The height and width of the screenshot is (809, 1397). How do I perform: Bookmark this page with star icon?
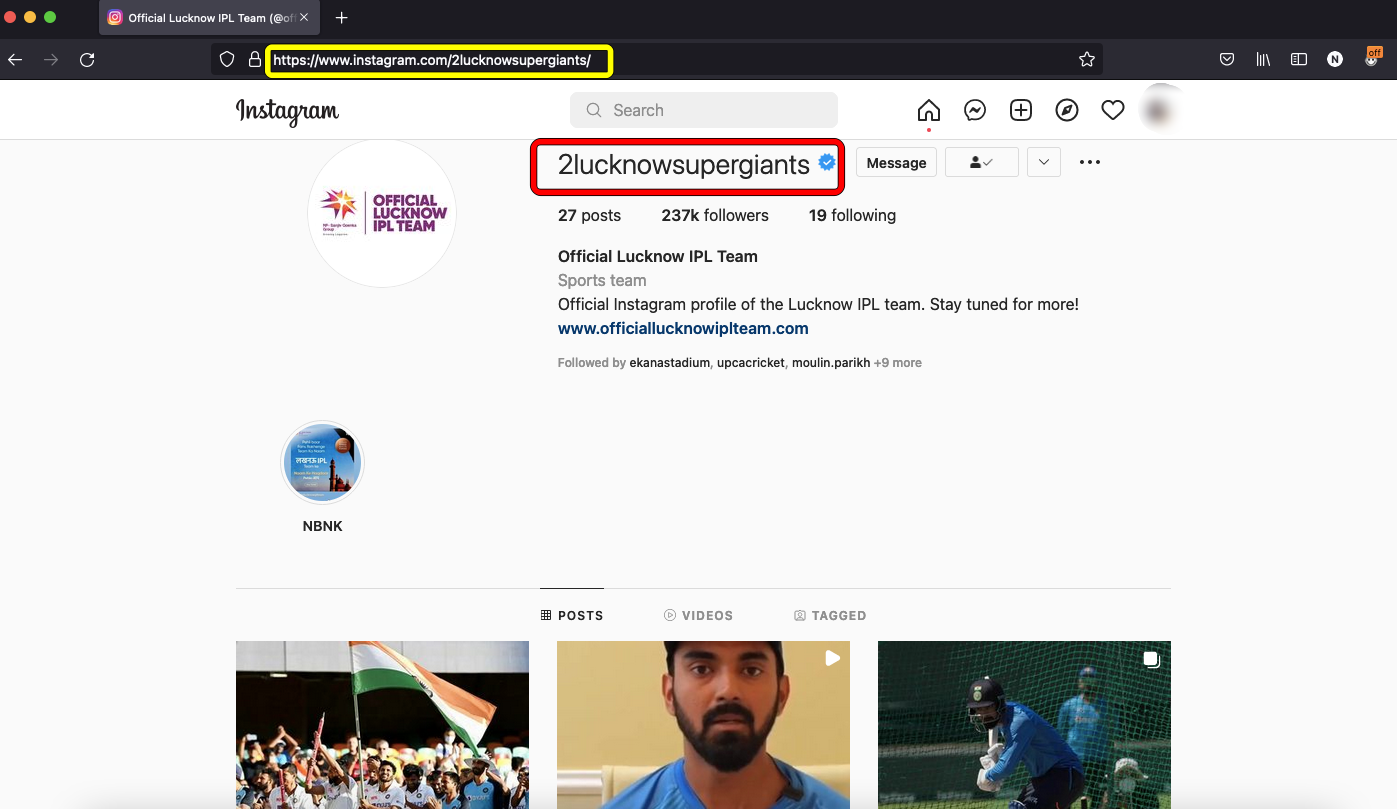pos(1087,60)
